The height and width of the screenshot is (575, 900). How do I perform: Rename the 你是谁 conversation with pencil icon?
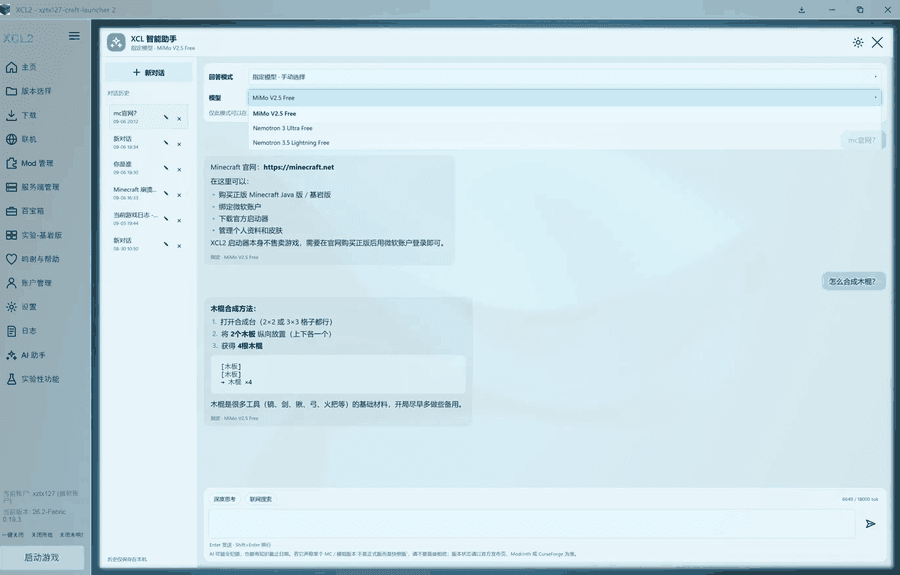click(166, 168)
